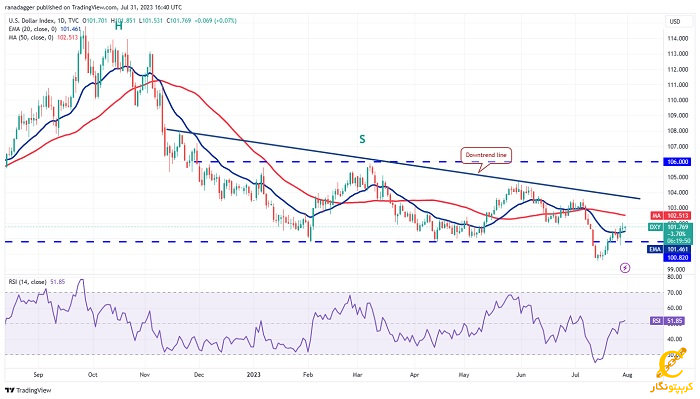
Task: Click the Downtrend line callout label
Action: (x=486, y=155)
